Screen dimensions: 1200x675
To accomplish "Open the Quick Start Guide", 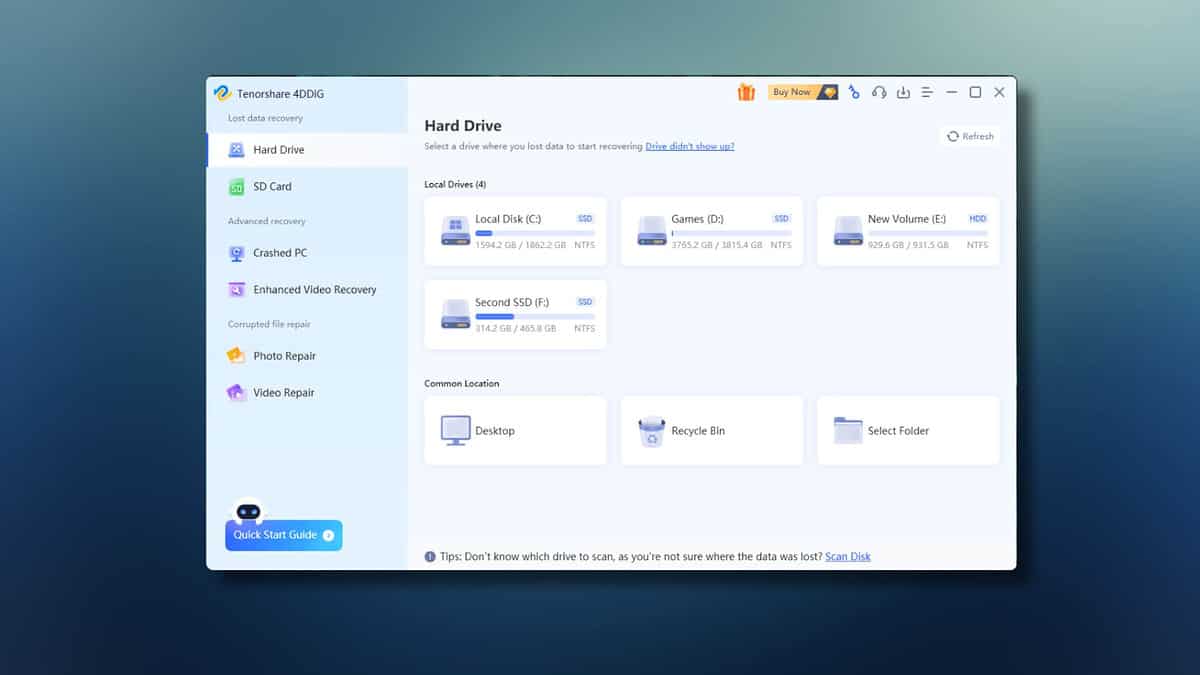I will (283, 535).
